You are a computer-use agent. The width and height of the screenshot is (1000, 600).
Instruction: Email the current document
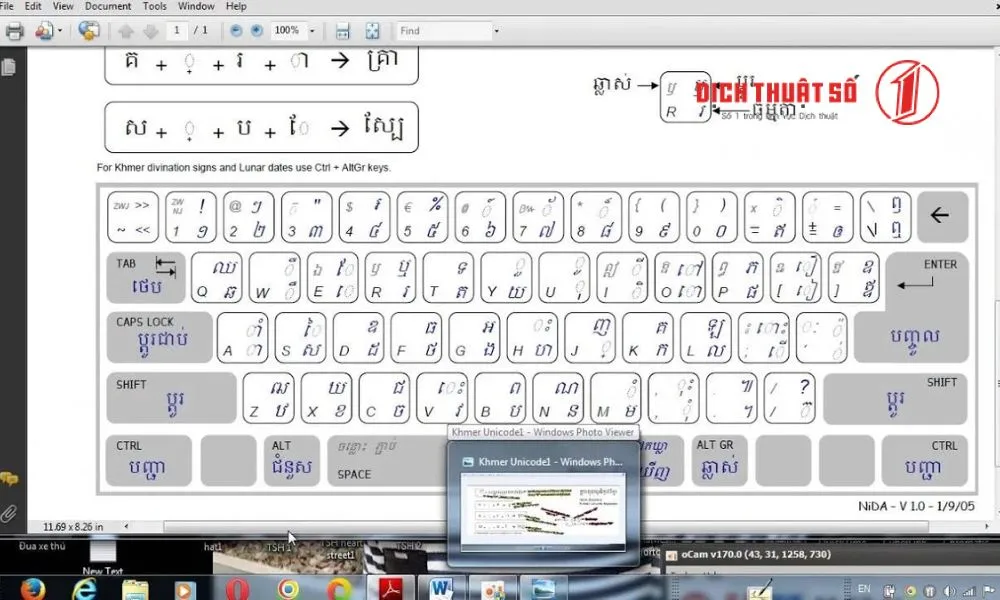pos(43,31)
